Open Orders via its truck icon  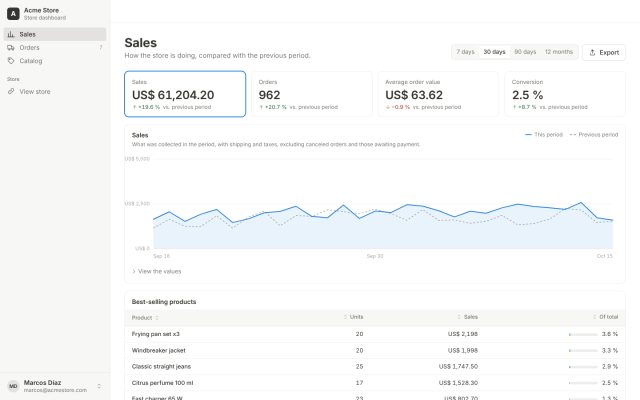11,48
